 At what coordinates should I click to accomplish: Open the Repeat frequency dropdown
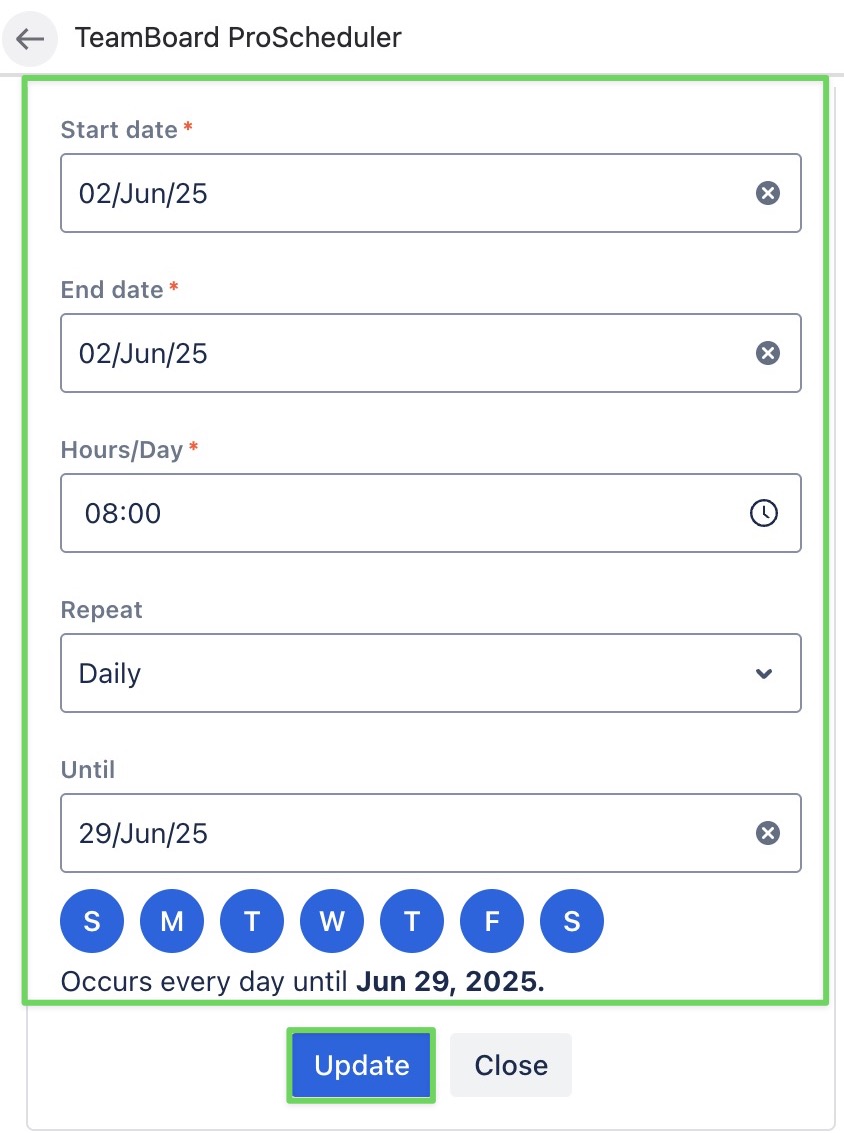point(430,672)
